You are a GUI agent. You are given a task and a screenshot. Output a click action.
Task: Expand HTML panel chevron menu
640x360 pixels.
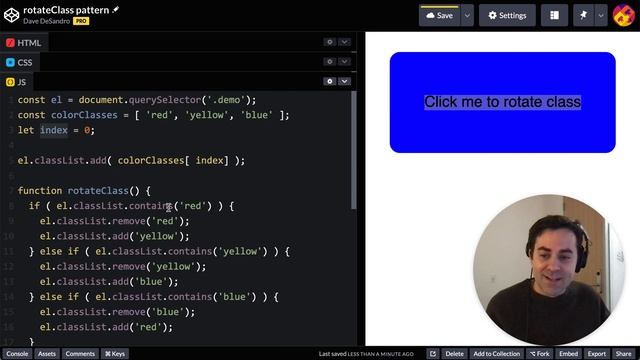coord(344,42)
